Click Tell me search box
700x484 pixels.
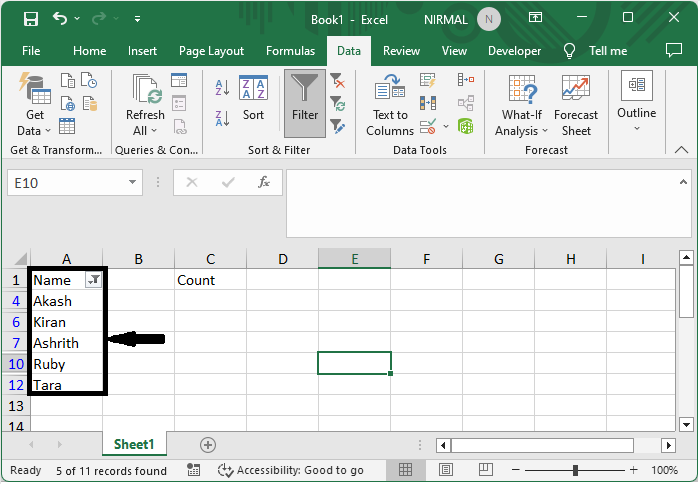(596, 51)
